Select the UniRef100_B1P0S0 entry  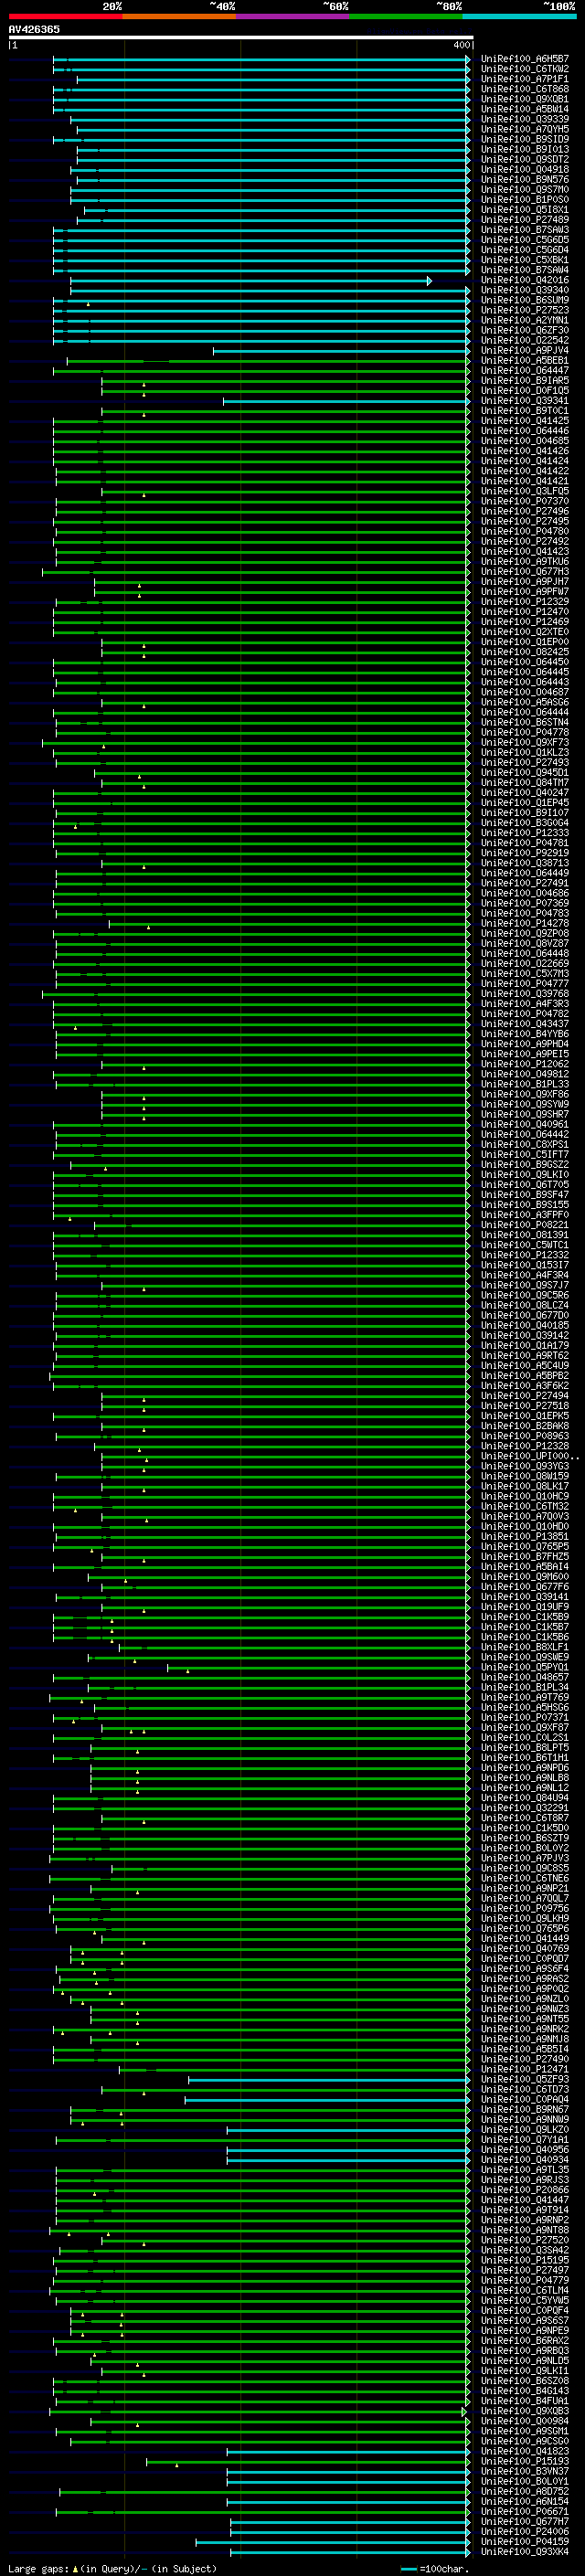[525, 200]
